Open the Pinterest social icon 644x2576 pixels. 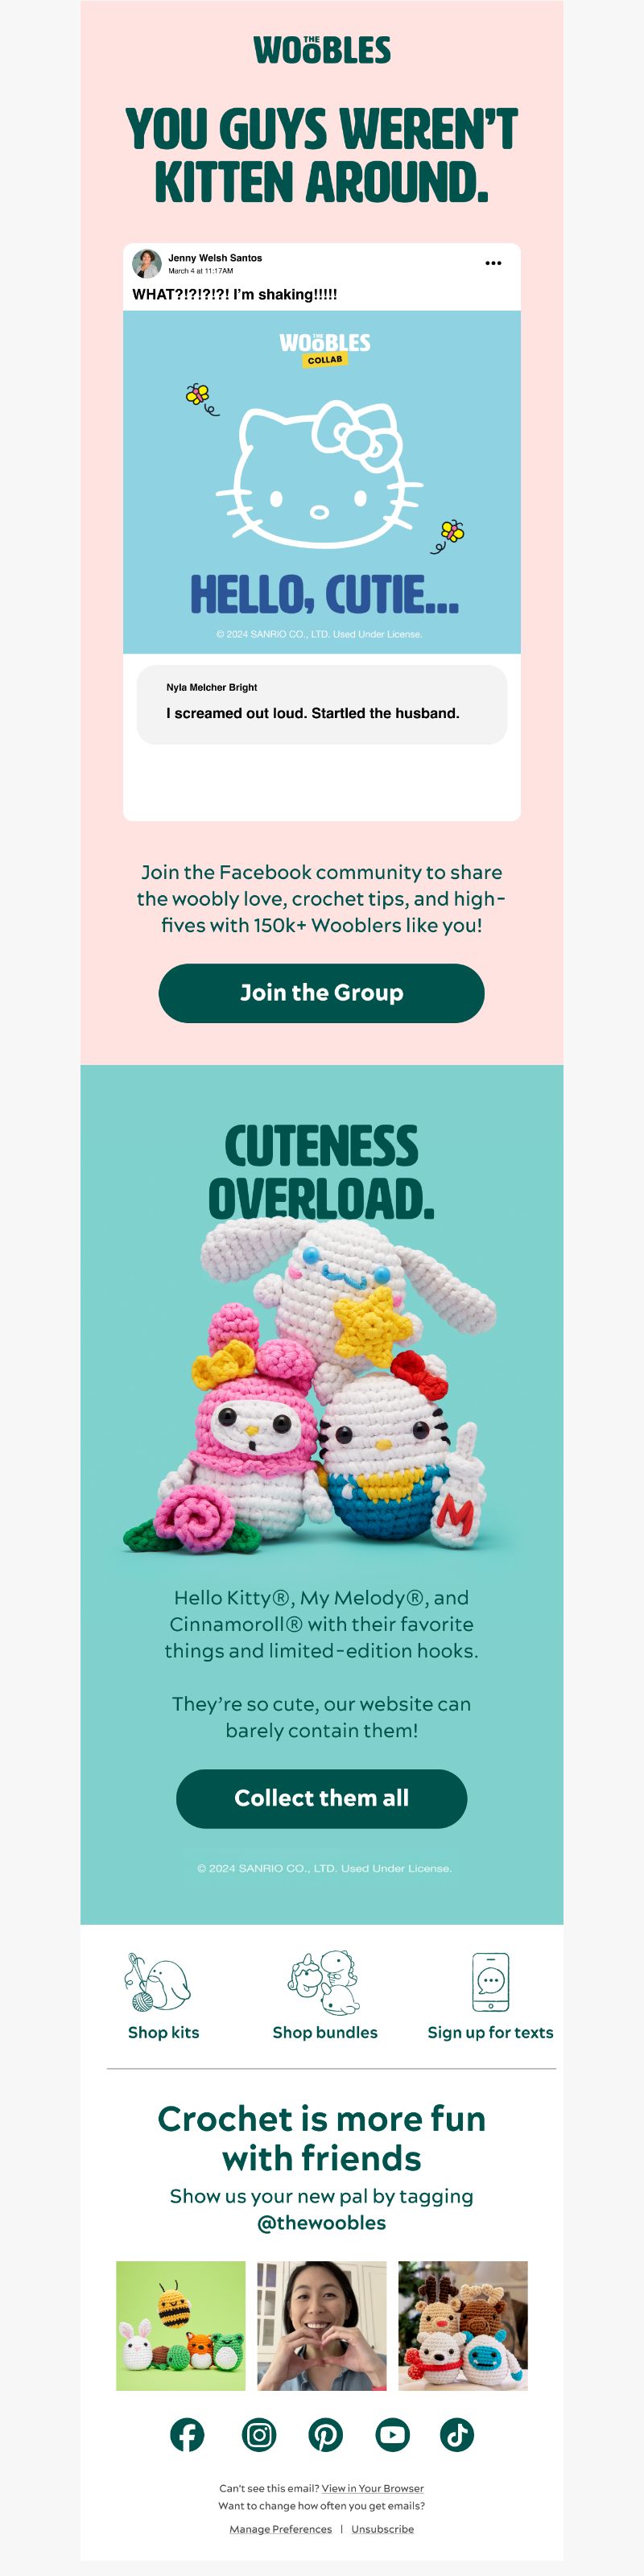[x=325, y=2434]
